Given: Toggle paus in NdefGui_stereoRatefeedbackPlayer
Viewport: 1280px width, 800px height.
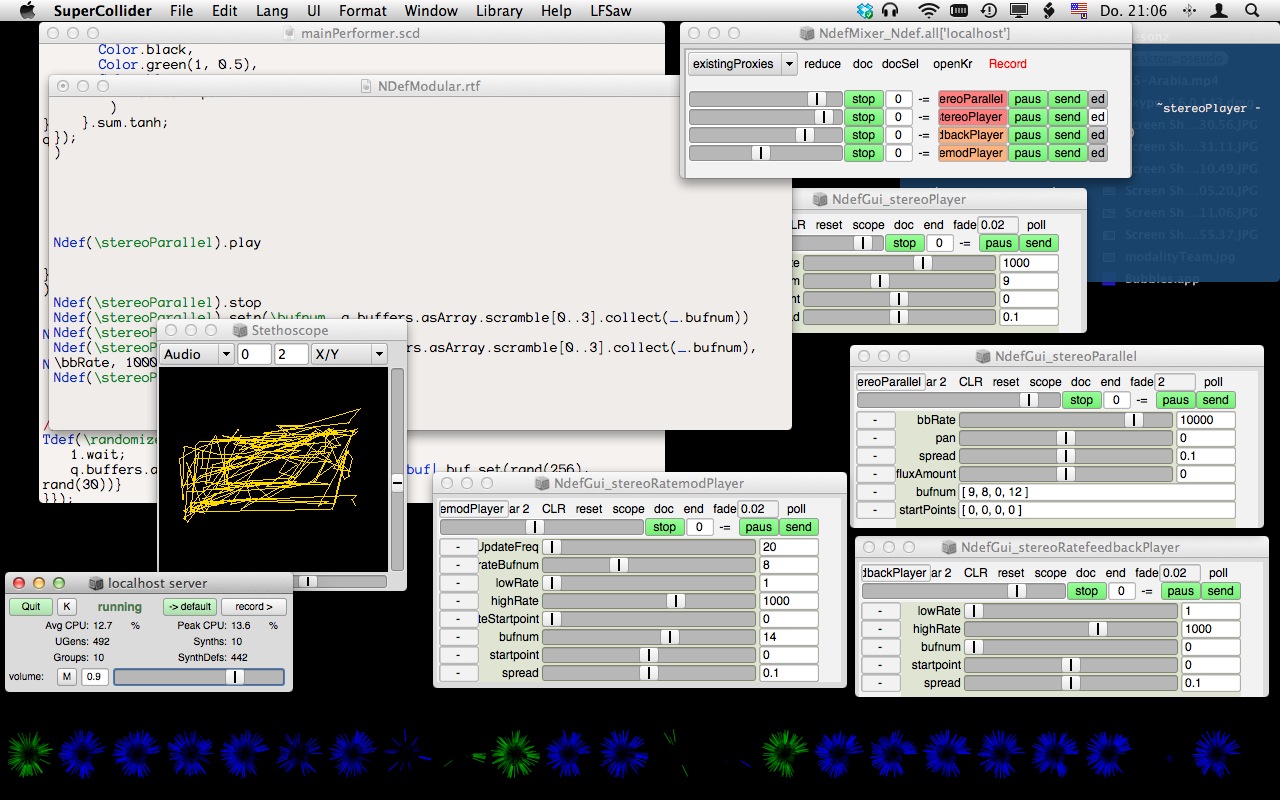Looking at the screenshot, I should [1180, 591].
